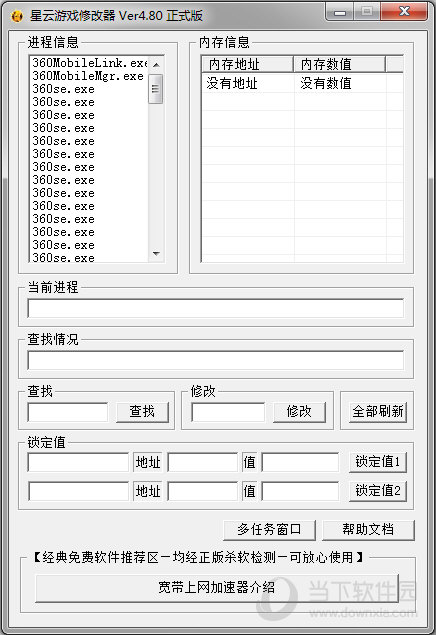
Task: Click process list scroll down arrow
Action: [x=156, y=254]
